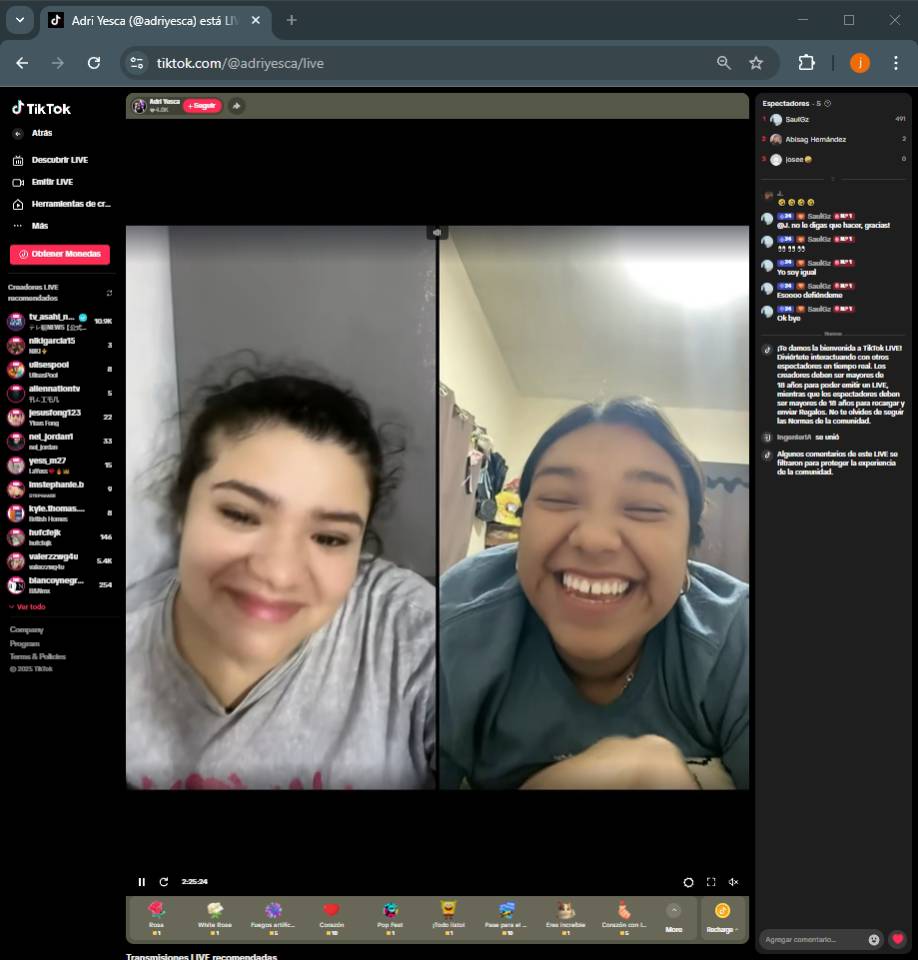Image resolution: width=918 pixels, height=960 pixels.
Task: Select Emitir LIVE from the sidebar
Action: click(x=52, y=182)
